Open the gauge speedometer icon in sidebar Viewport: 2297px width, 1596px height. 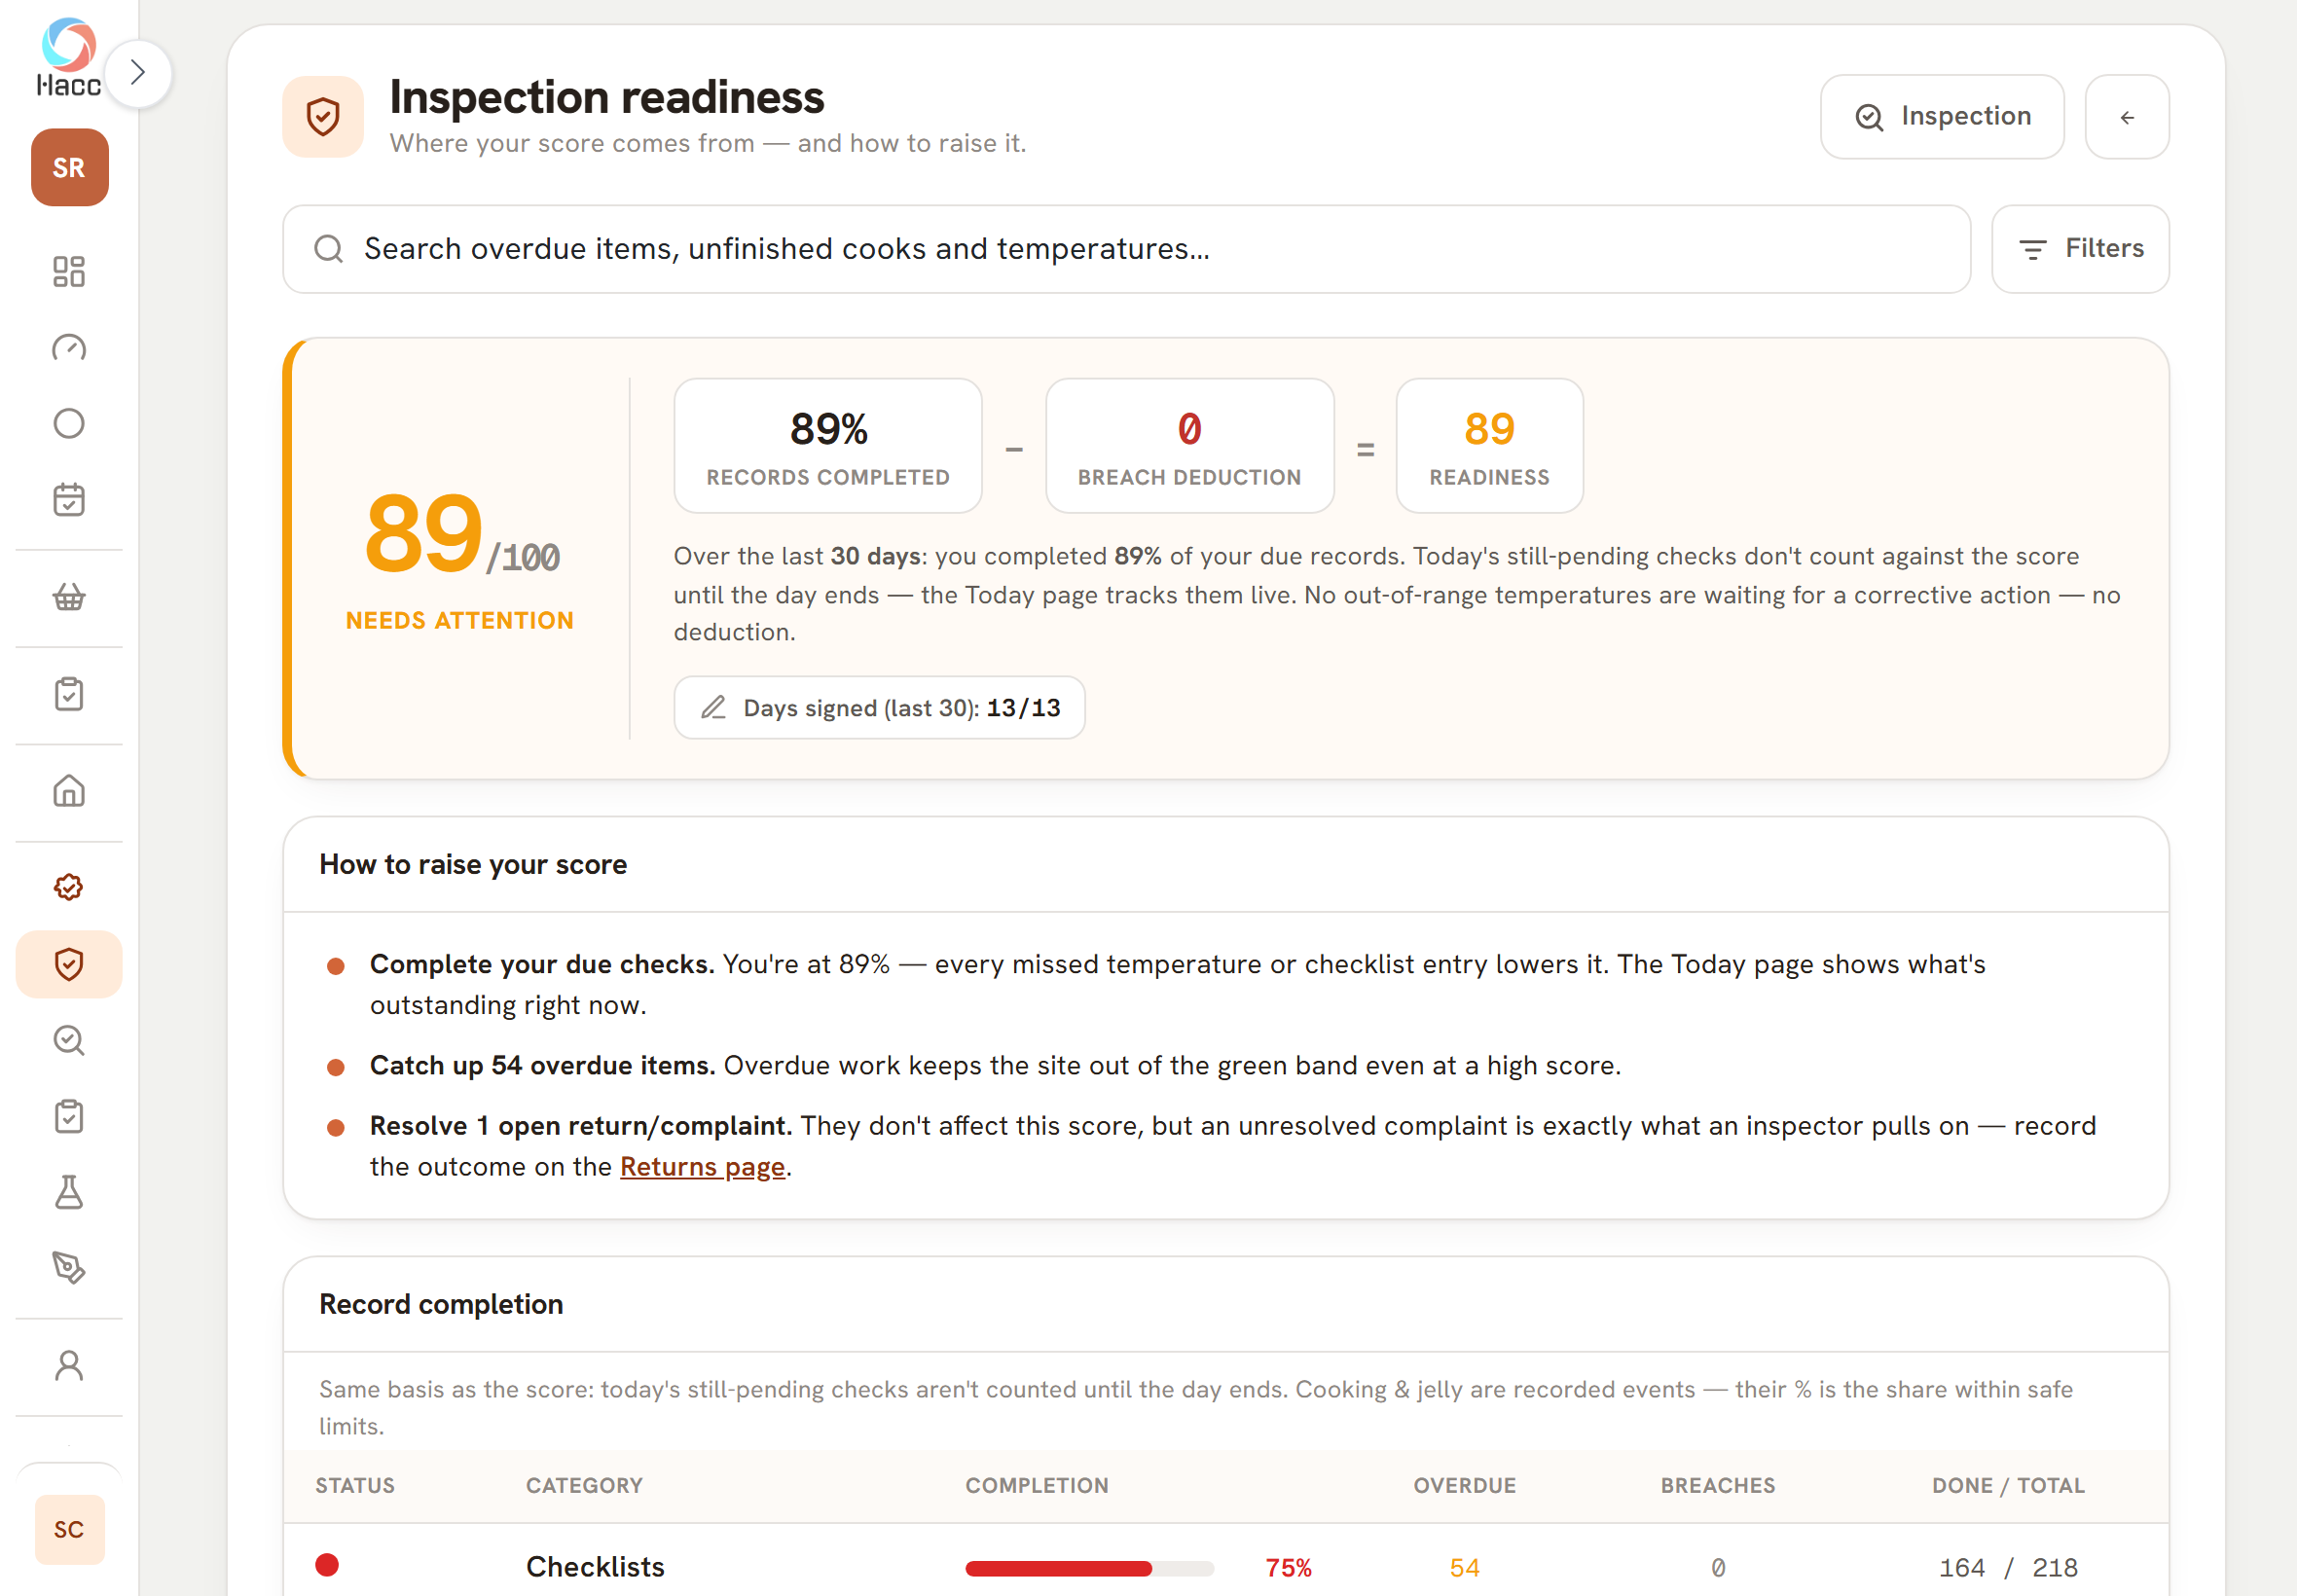click(69, 347)
